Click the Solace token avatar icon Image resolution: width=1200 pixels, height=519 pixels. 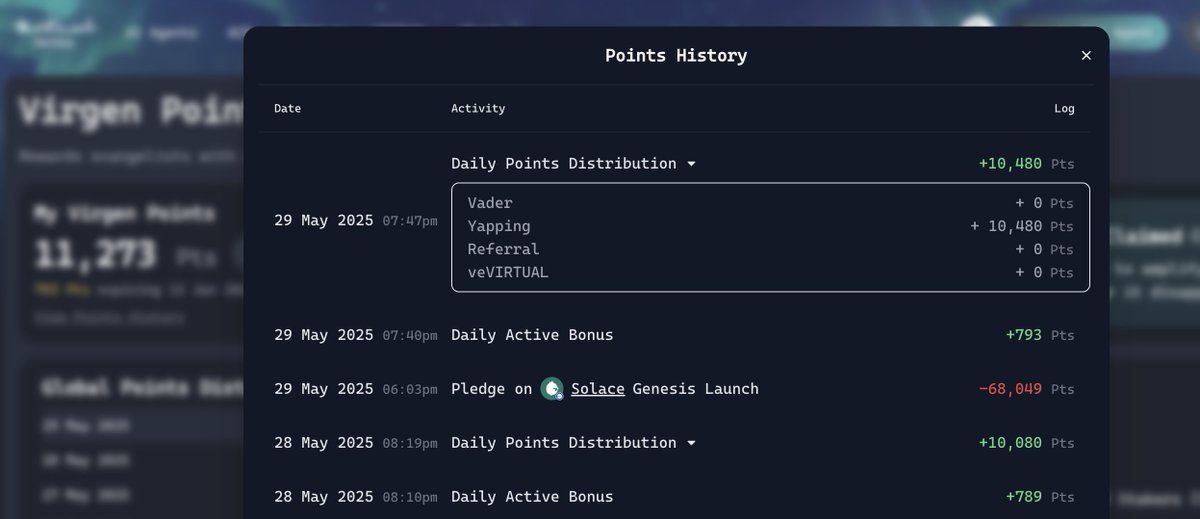pyautogui.click(x=552, y=389)
